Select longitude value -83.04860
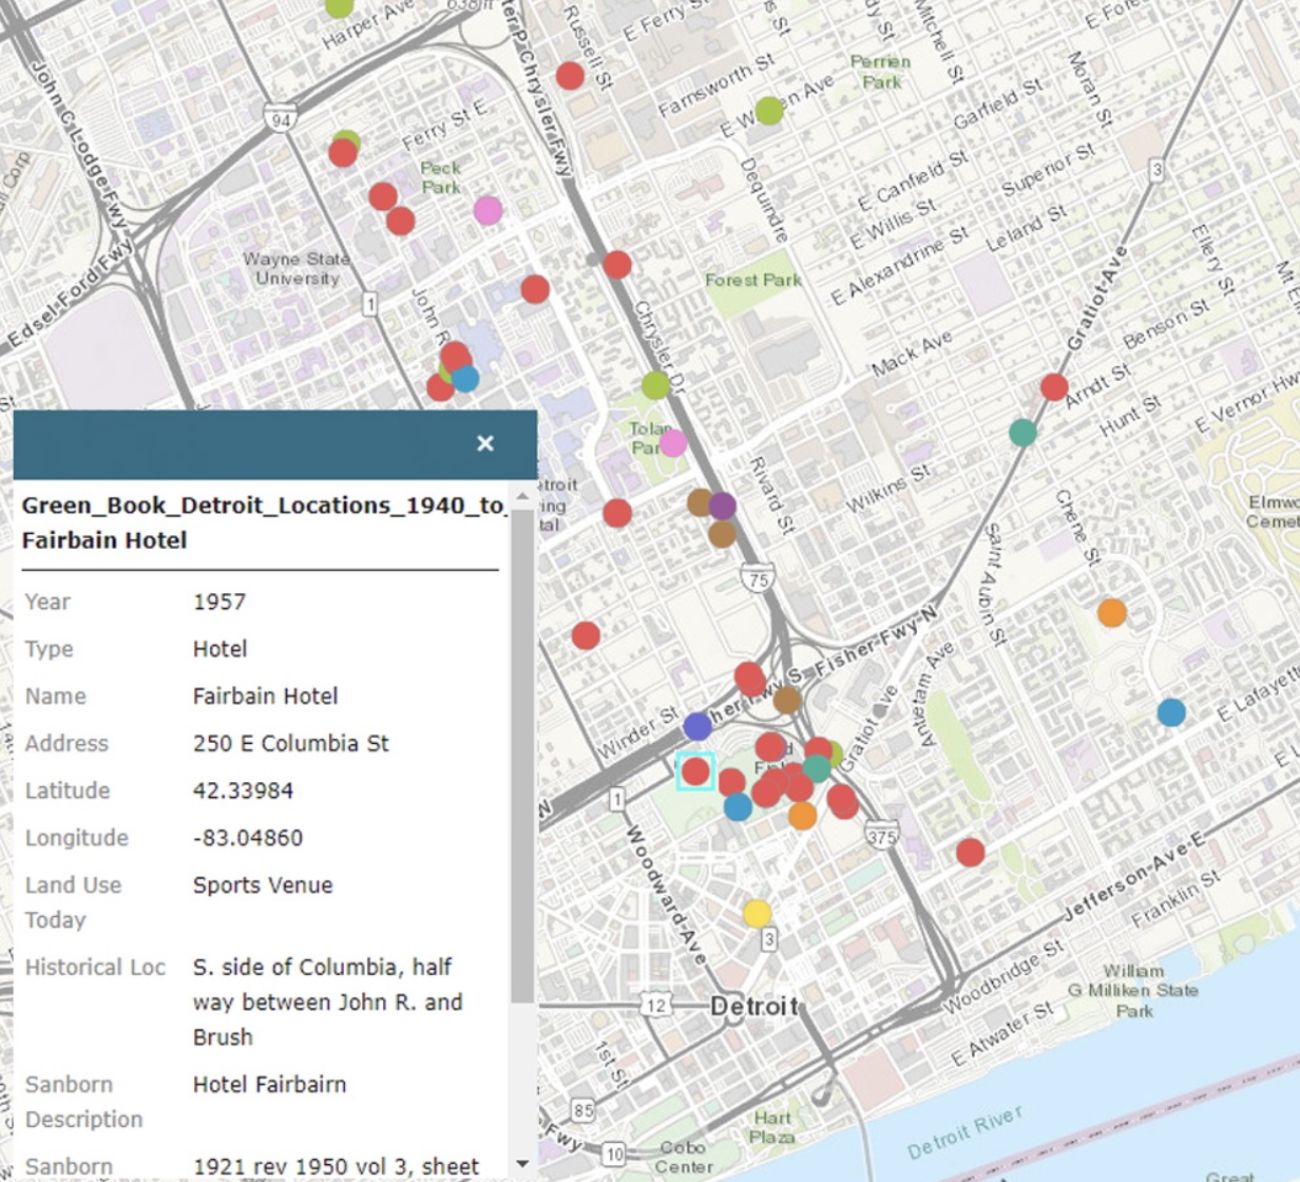Image resolution: width=1300 pixels, height=1182 pixels. tap(248, 837)
